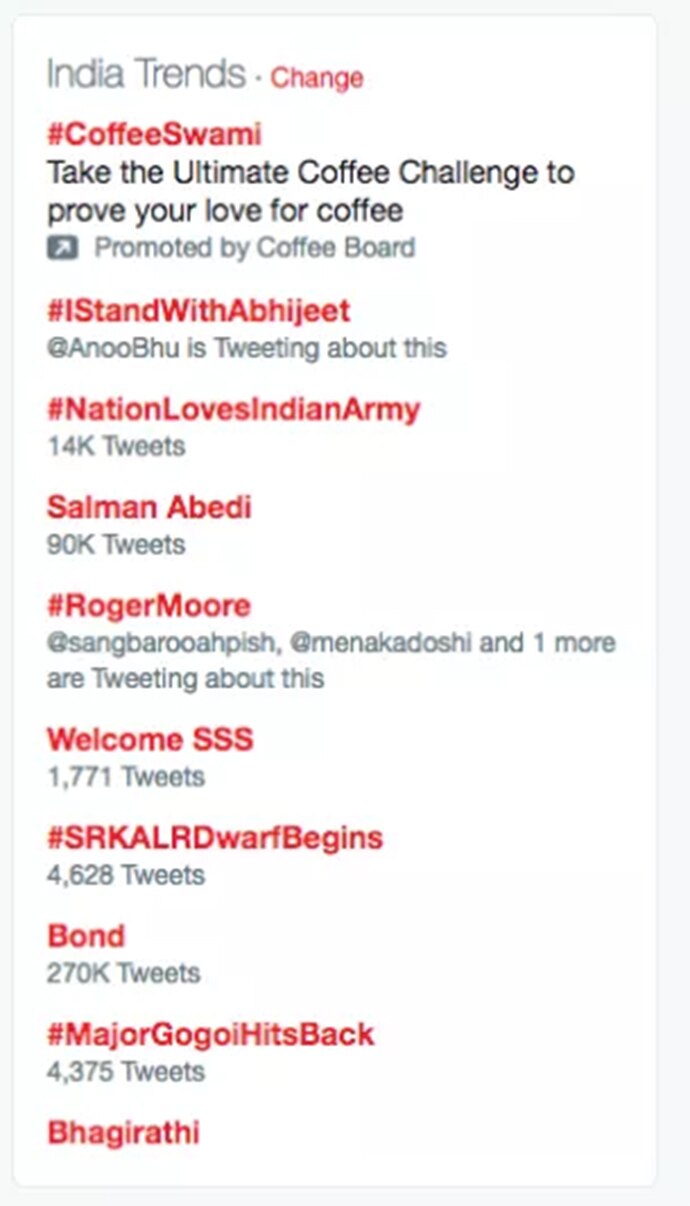The width and height of the screenshot is (690, 1206).
Task: View the #SRKALRDwarfBegins hashtag
Action: pos(214,837)
